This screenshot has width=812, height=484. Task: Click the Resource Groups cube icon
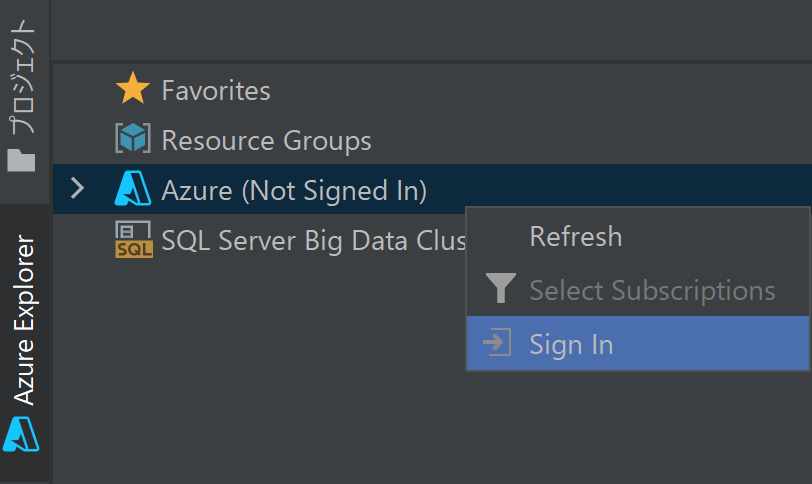(132, 140)
